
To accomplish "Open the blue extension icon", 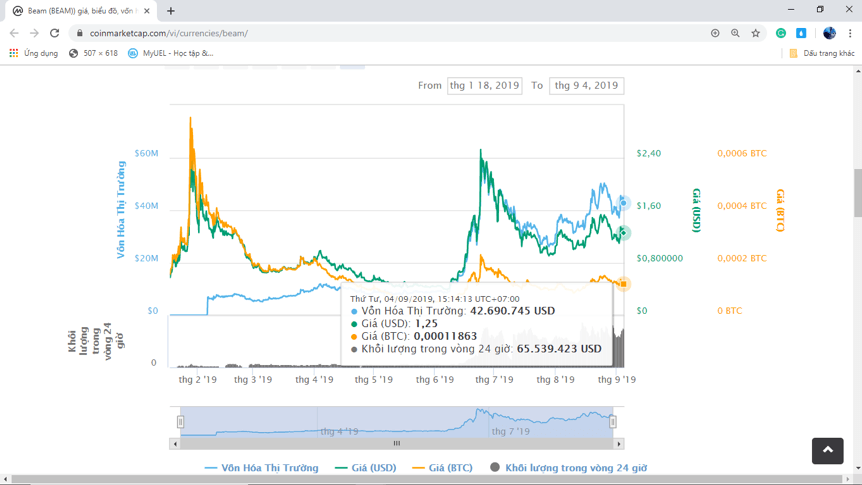I will [x=801, y=33].
